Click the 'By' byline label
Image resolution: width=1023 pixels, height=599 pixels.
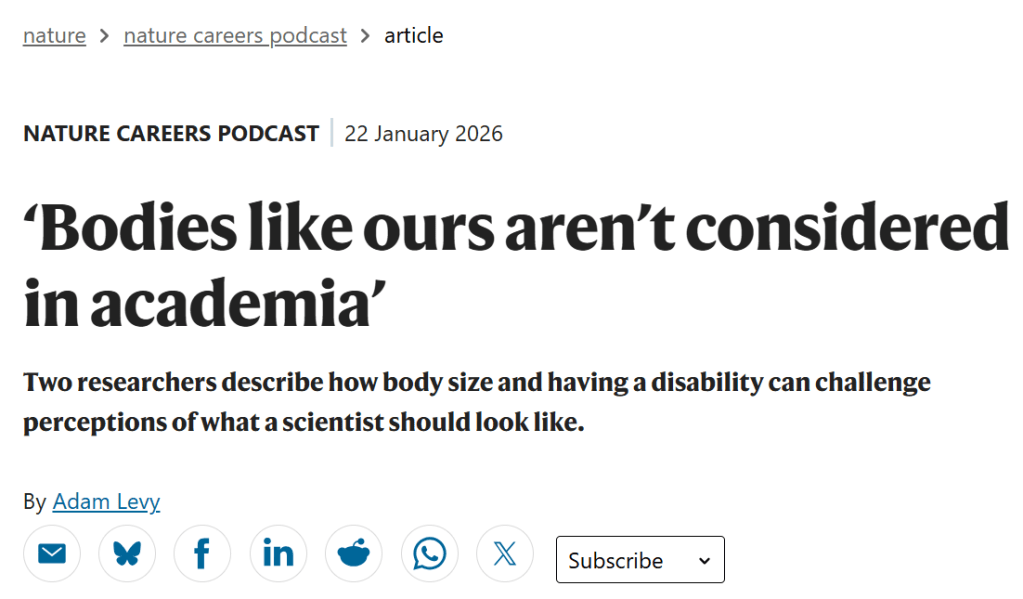click(x=34, y=502)
